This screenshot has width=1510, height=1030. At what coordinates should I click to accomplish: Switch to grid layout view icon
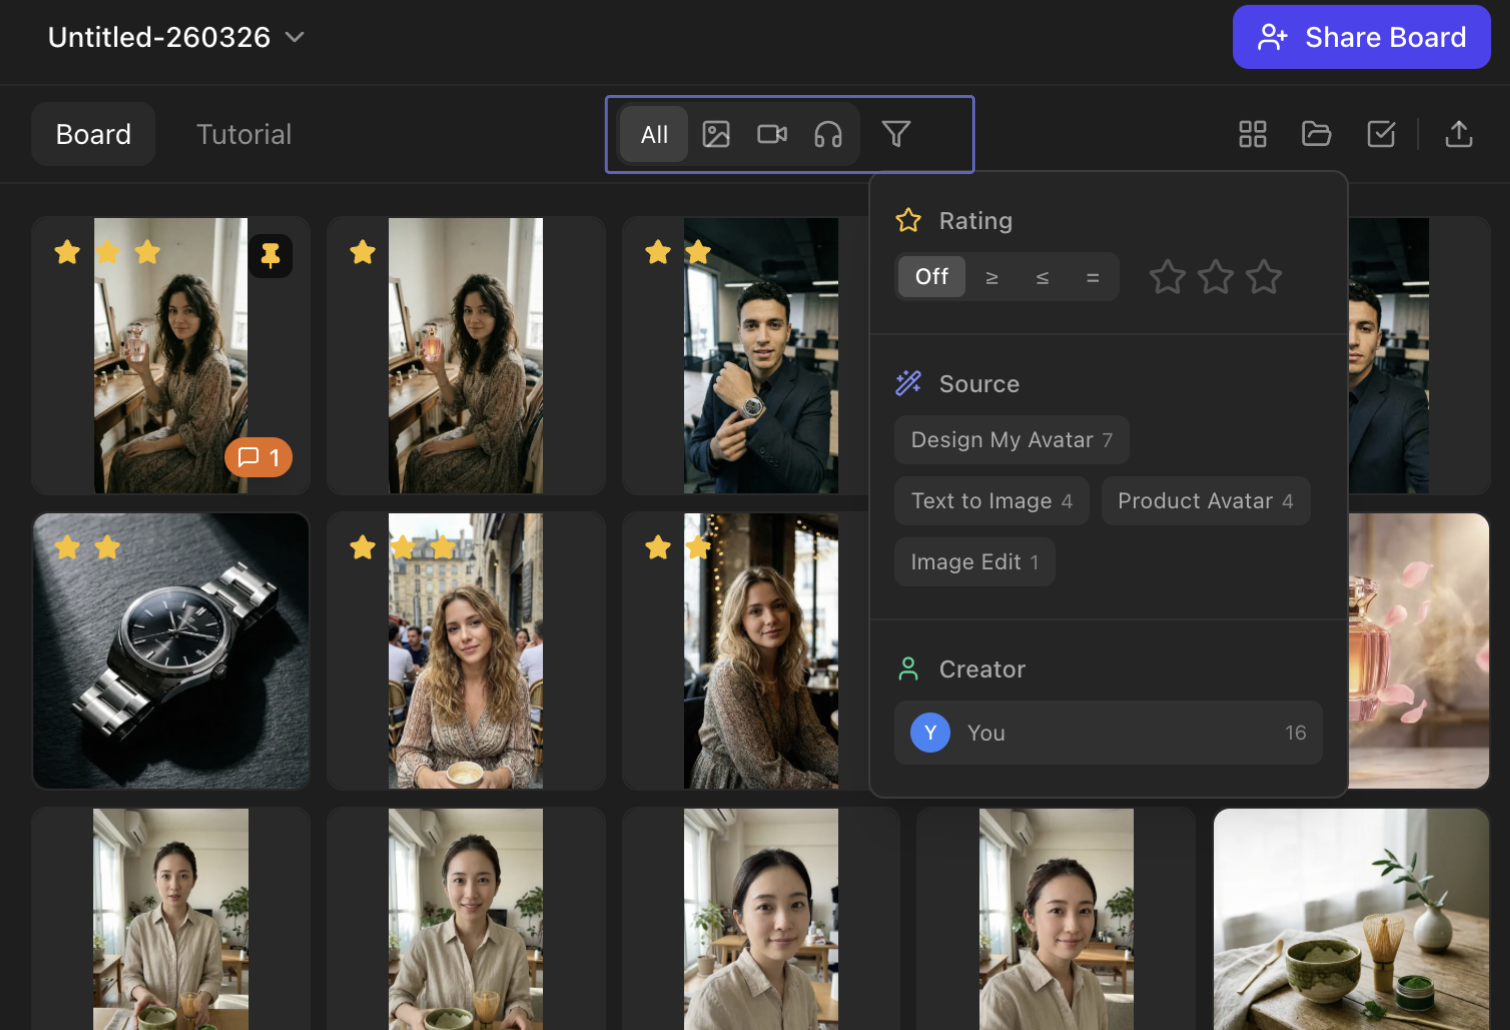[x=1252, y=134]
